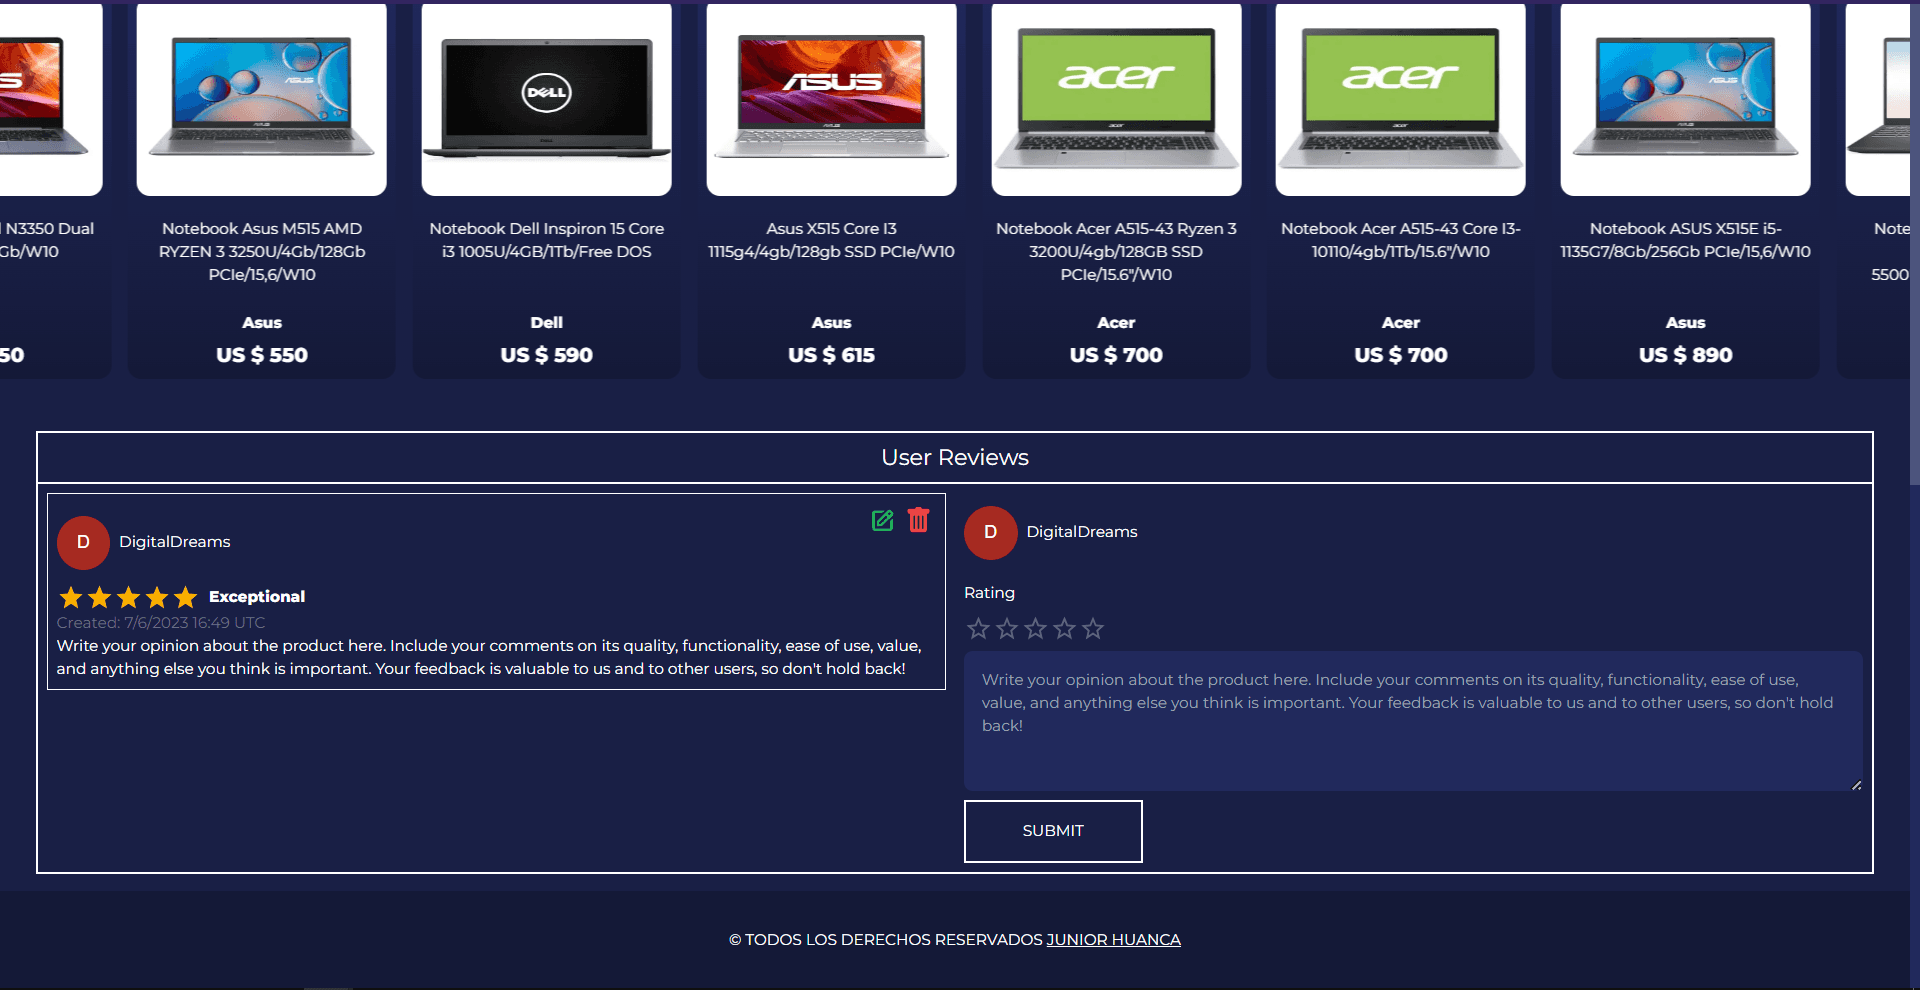1920x990 pixels.
Task: Set rating to one star
Action: pyautogui.click(x=978, y=629)
